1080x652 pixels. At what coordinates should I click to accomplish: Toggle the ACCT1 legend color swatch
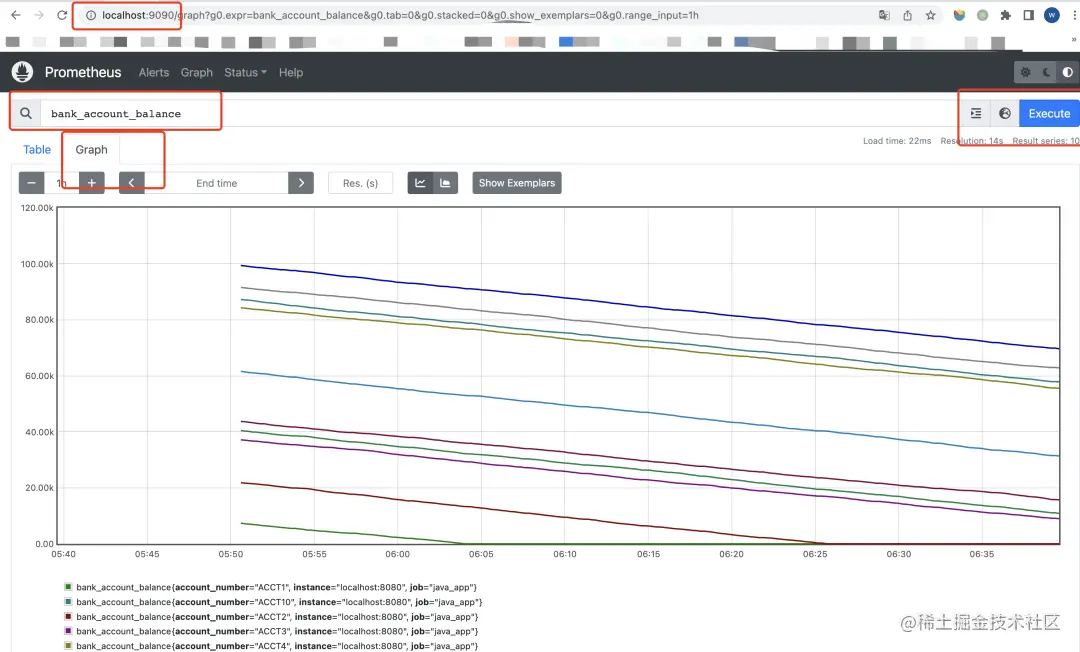tap(68, 587)
